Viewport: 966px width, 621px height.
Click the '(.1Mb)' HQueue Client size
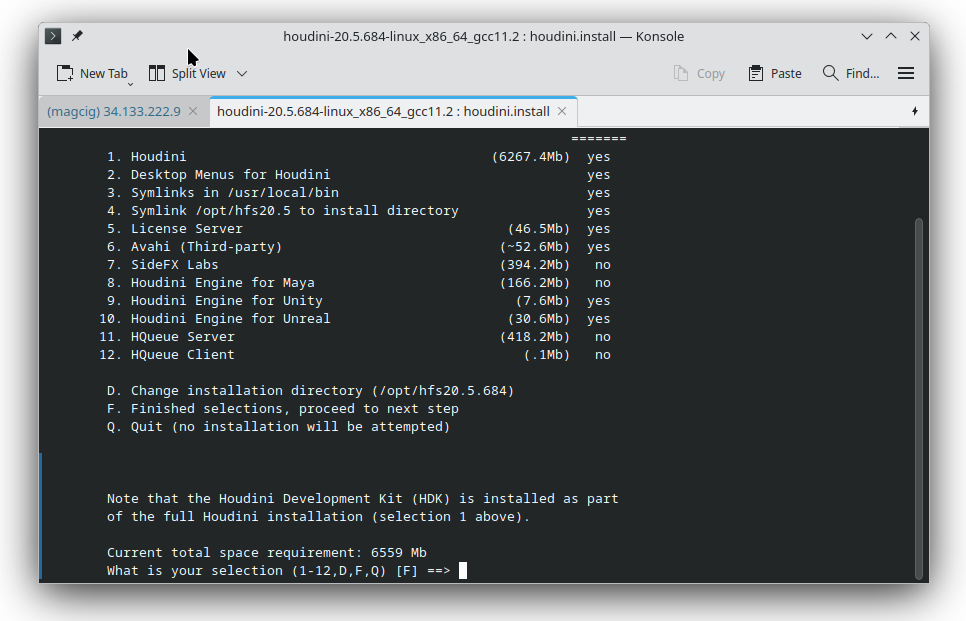point(547,355)
